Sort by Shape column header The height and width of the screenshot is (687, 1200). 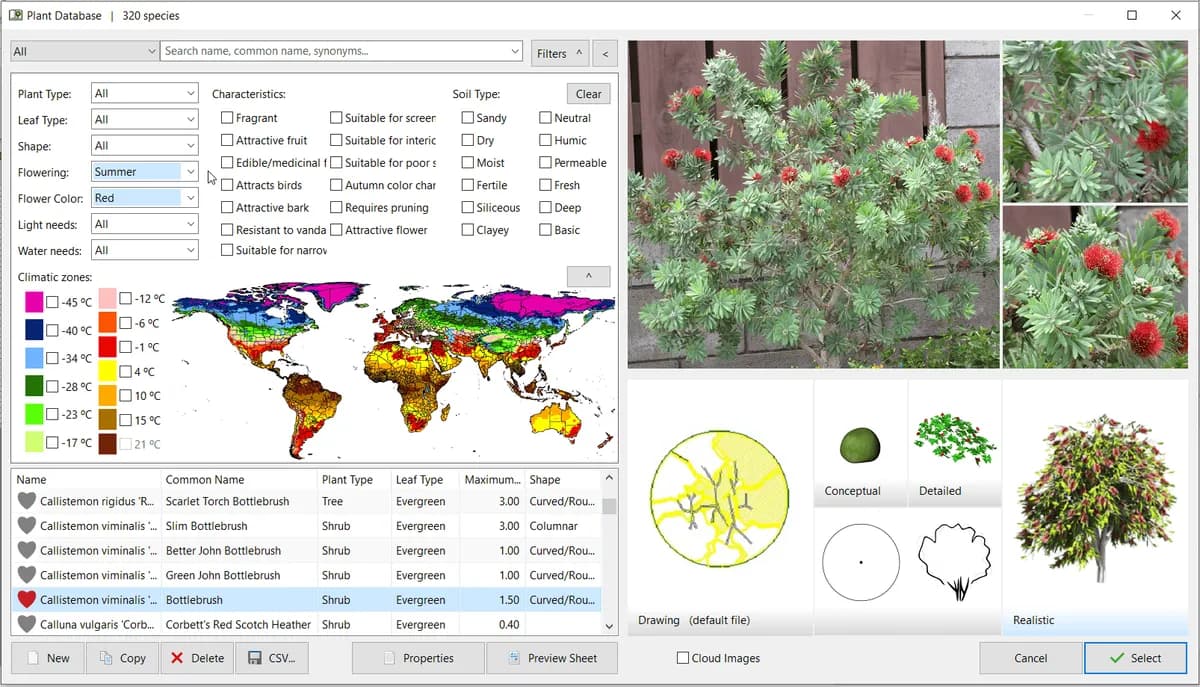coord(562,479)
